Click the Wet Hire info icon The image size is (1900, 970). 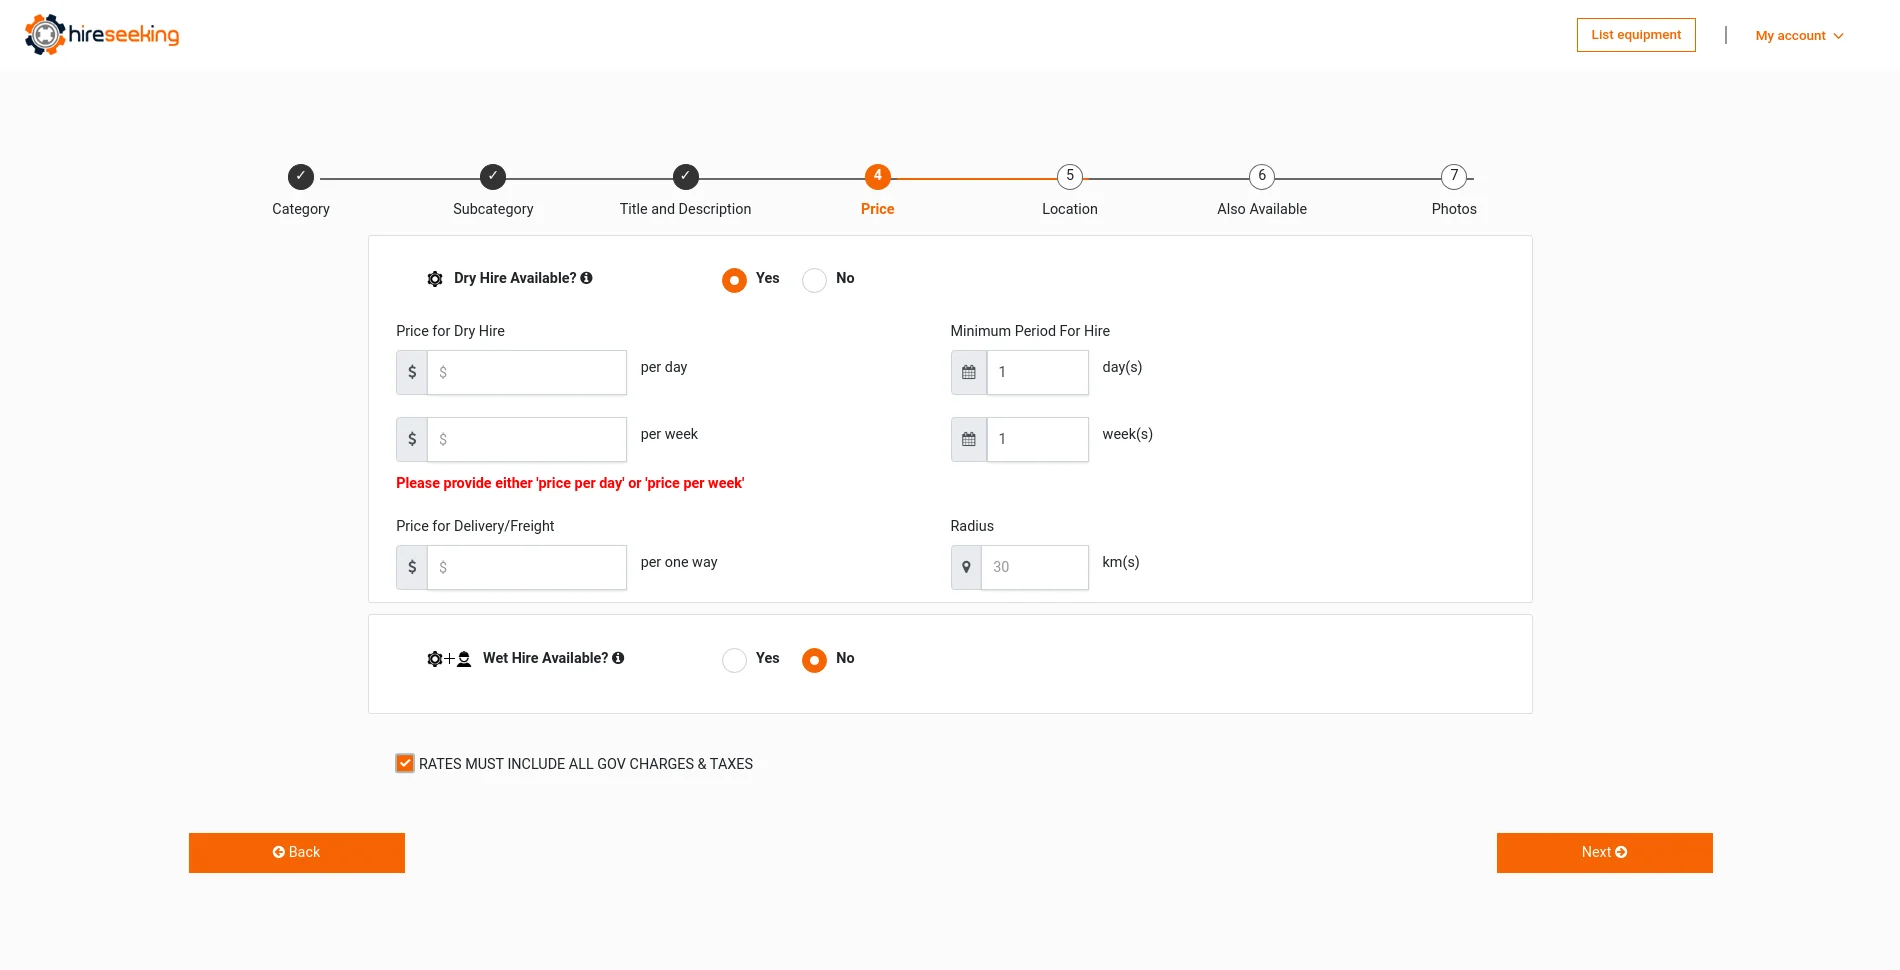pos(618,658)
